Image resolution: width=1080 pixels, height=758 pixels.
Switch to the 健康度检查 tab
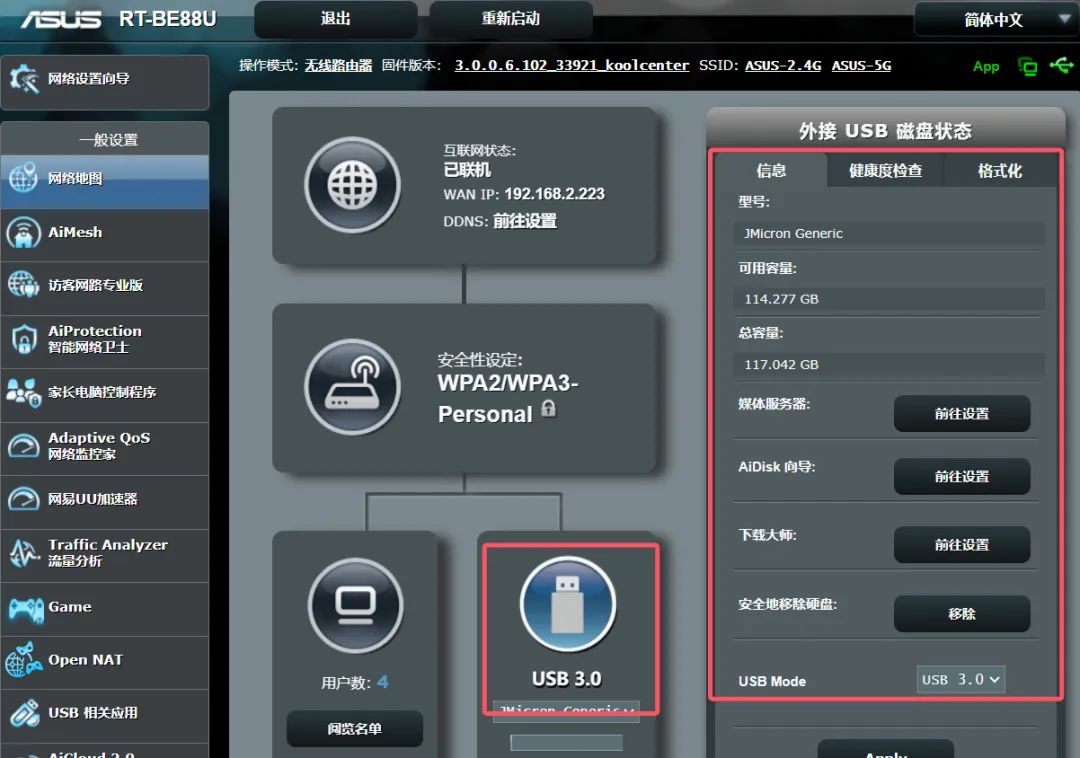point(885,170)
